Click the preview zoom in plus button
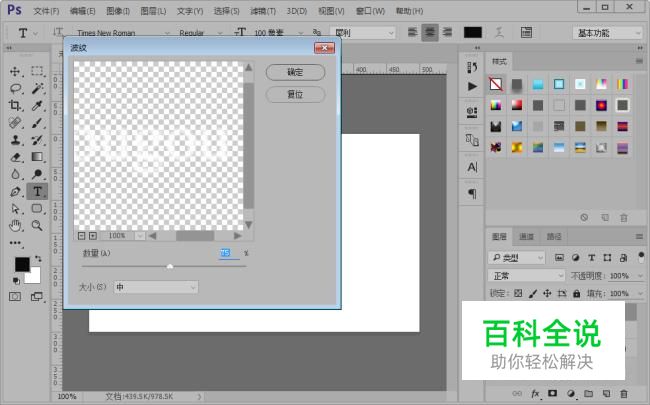The image size is (650, 405). [x=93, y=236]
